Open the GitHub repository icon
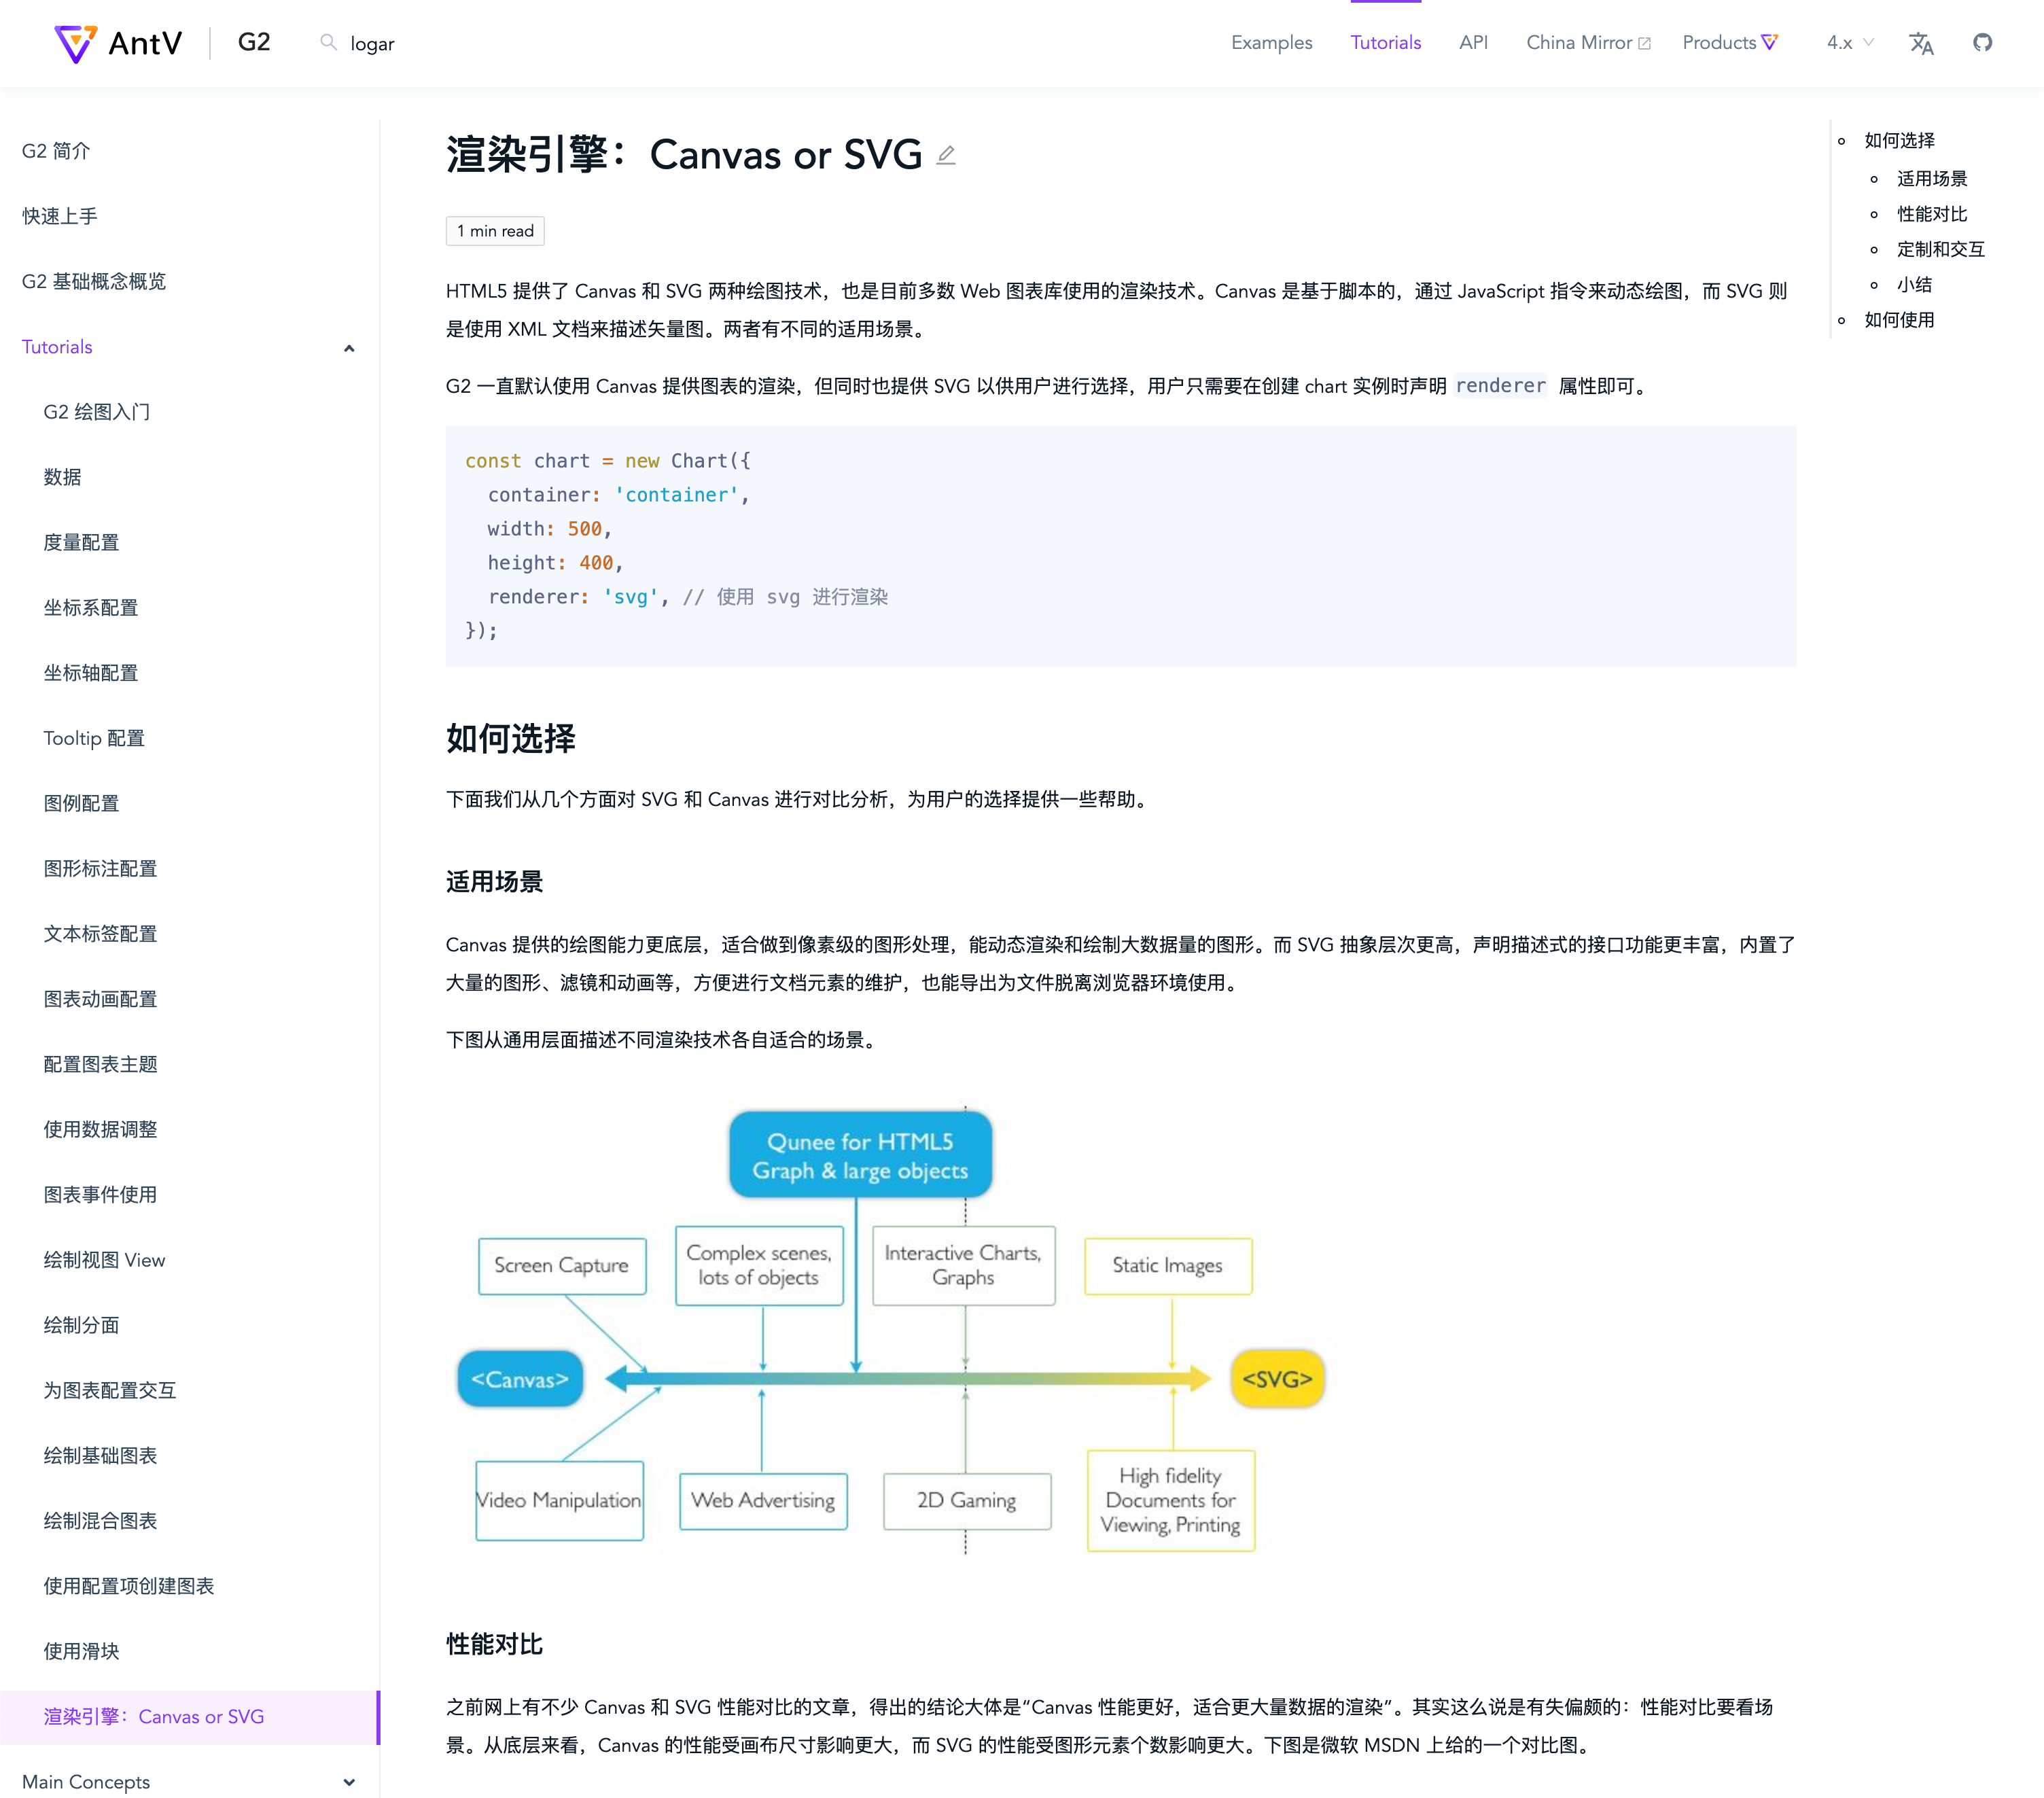This screenshot has width=2044, height=1798. [1982, 42]
